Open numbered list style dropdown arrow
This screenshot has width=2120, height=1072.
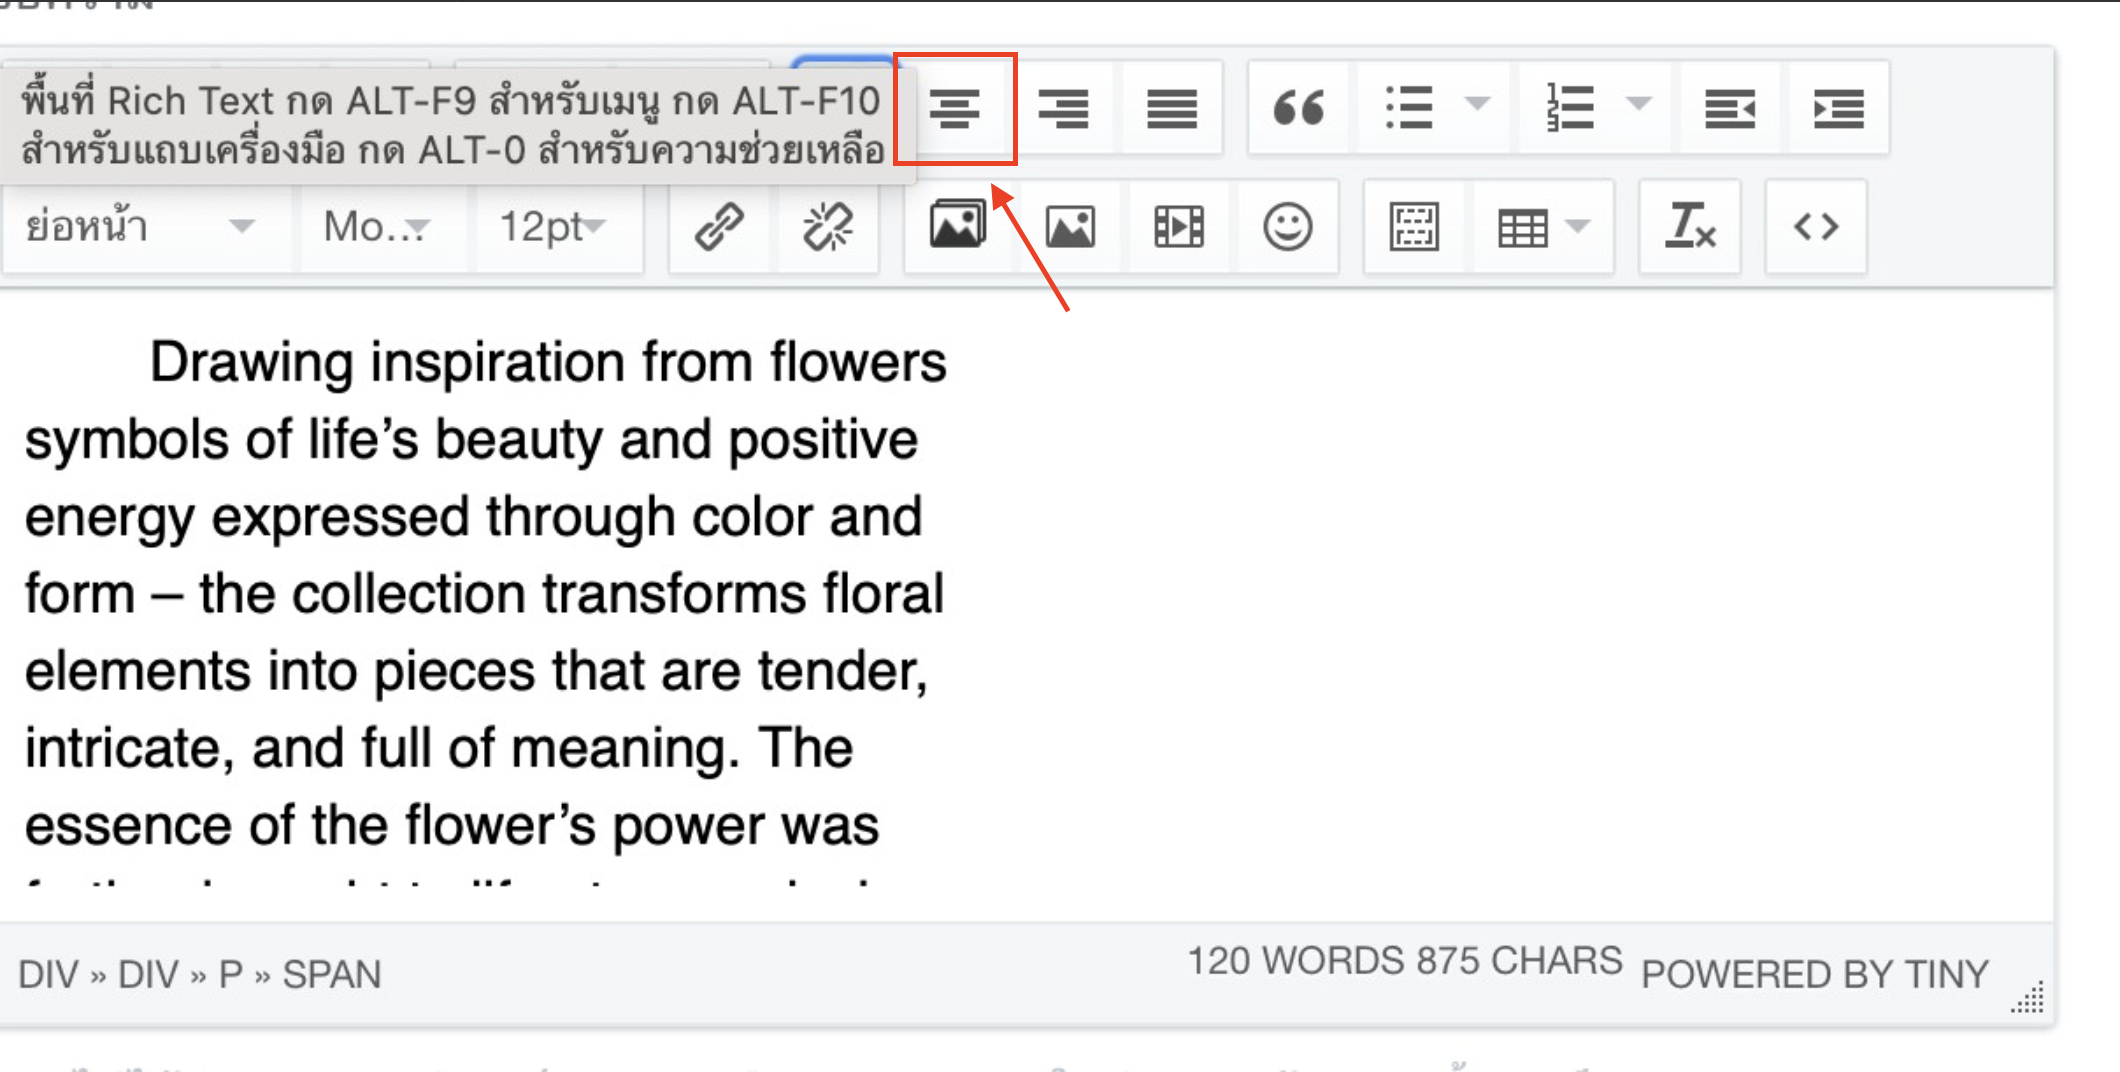coord(1638,104)
